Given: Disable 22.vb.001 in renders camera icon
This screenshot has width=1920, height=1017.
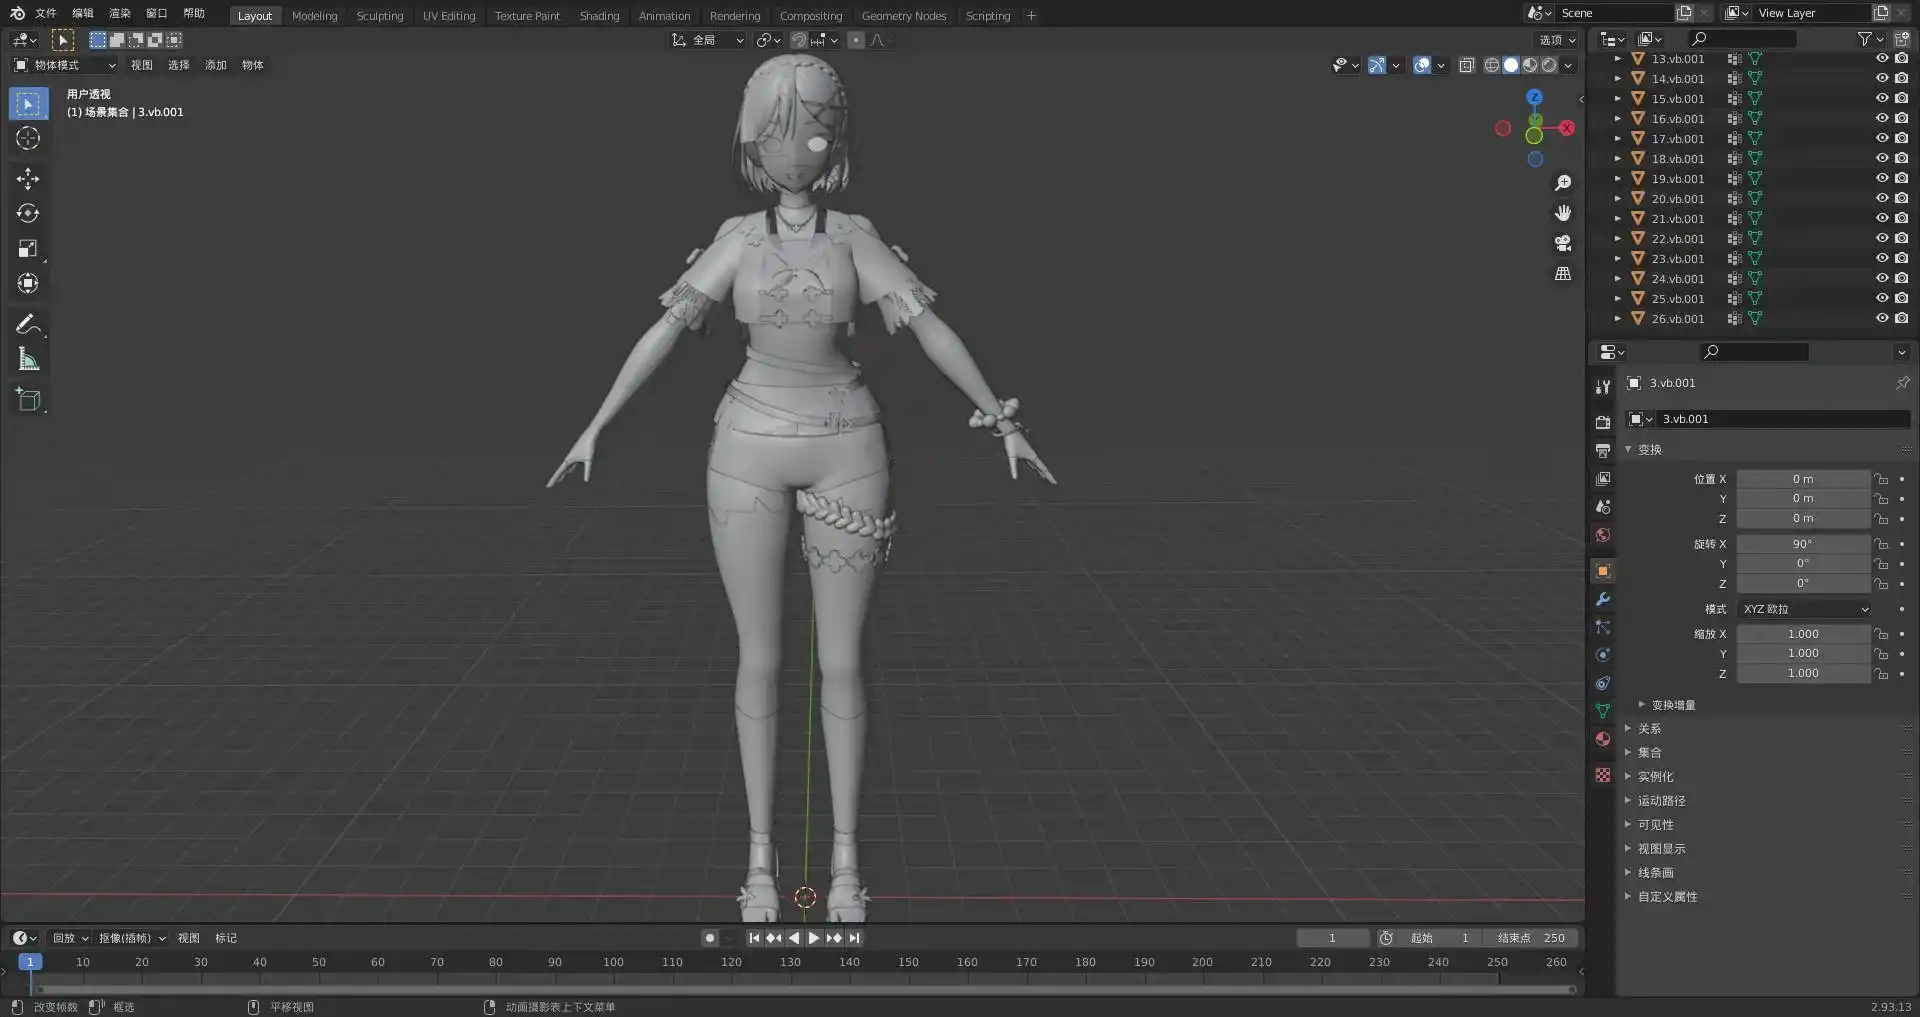Looking at the screenshot, I should 1901,239.
